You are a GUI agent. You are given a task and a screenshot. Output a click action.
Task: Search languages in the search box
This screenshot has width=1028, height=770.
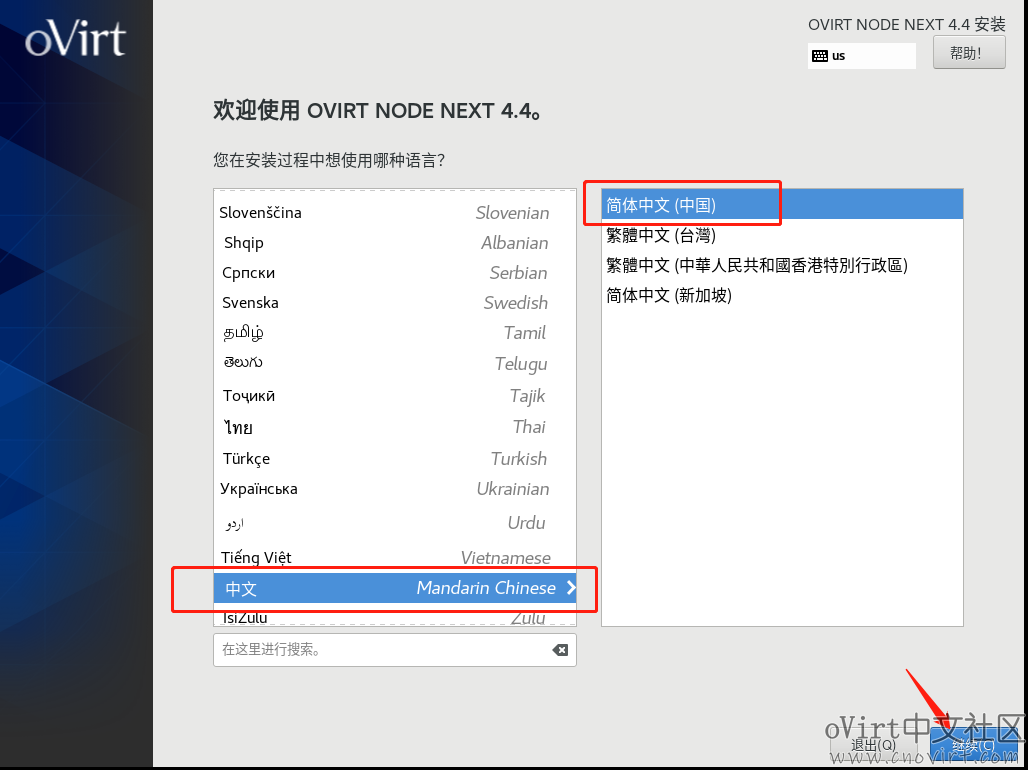[395, 650]
